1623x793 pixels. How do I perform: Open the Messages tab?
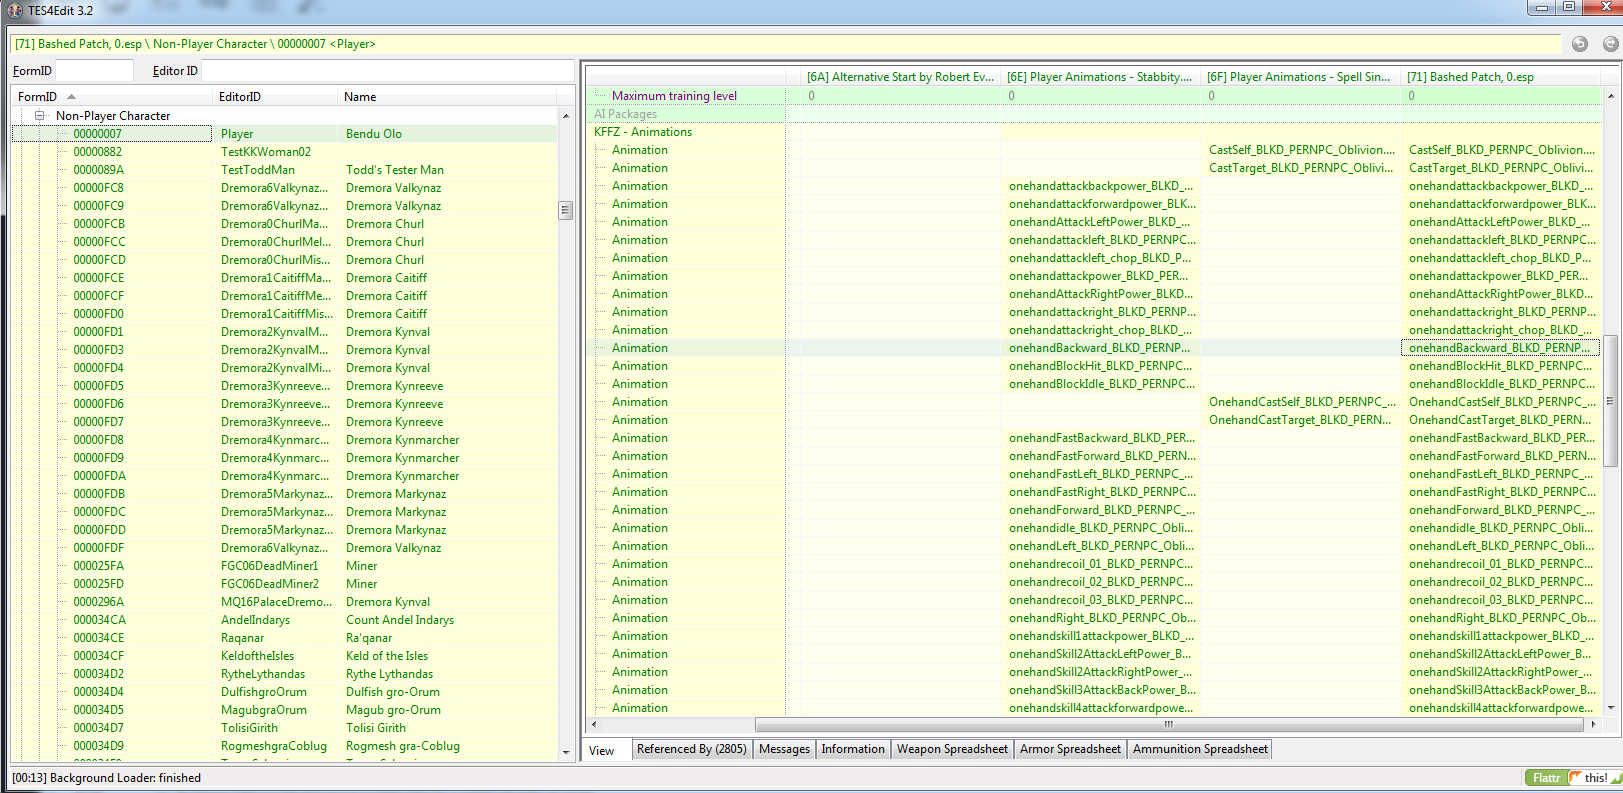pyautogui.click(x=784, y=749)
